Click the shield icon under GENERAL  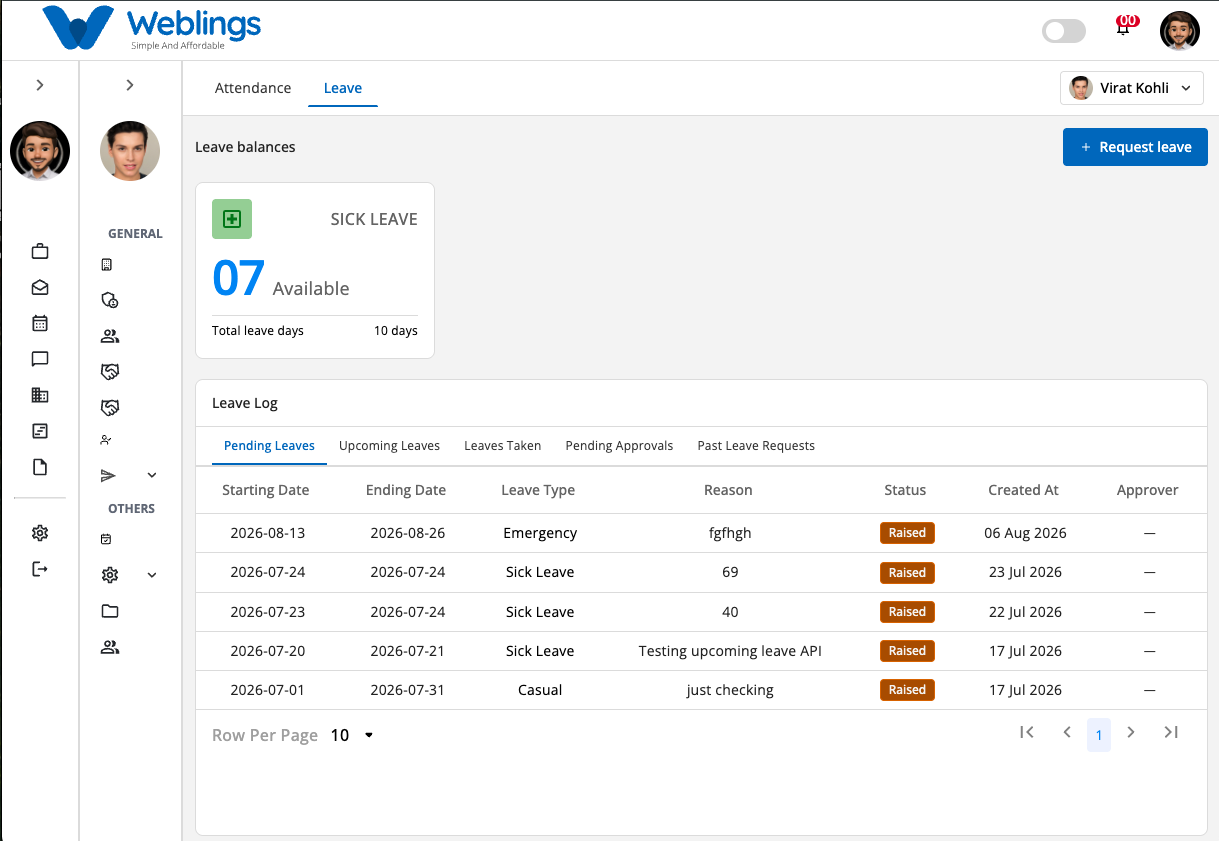pyautogui.click(x=110, y=300)
